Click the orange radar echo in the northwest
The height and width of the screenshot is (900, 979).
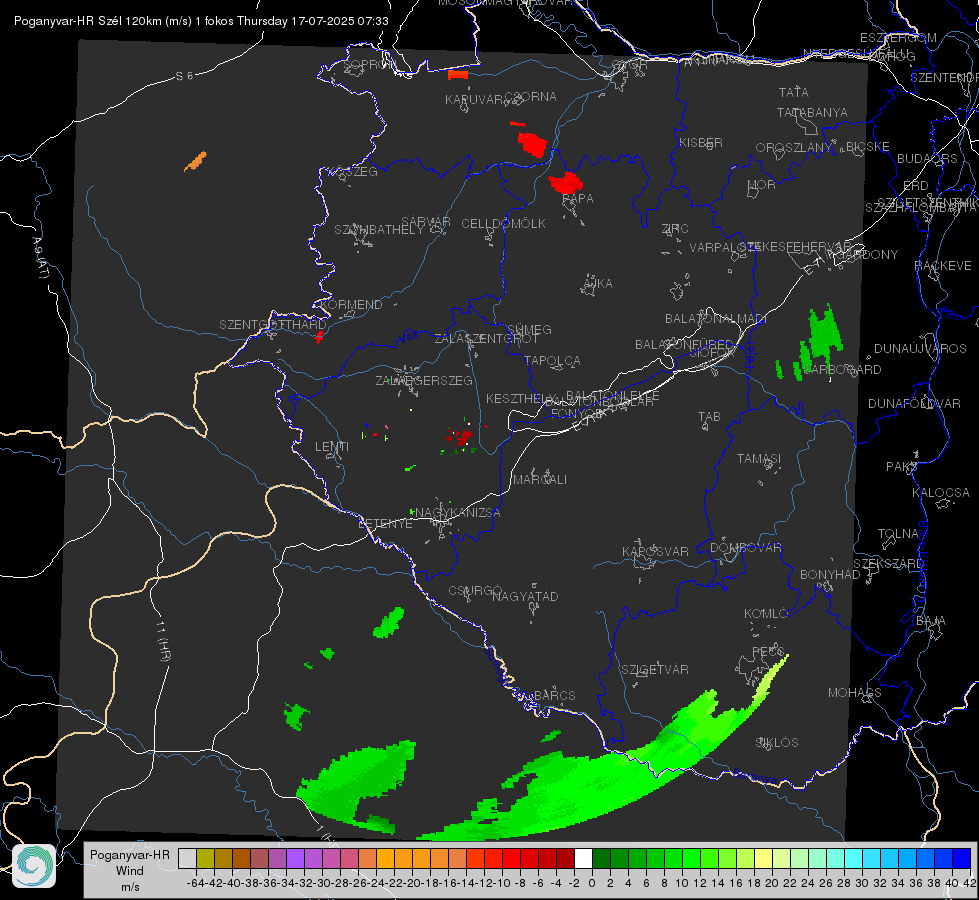(x=195, y=161)
